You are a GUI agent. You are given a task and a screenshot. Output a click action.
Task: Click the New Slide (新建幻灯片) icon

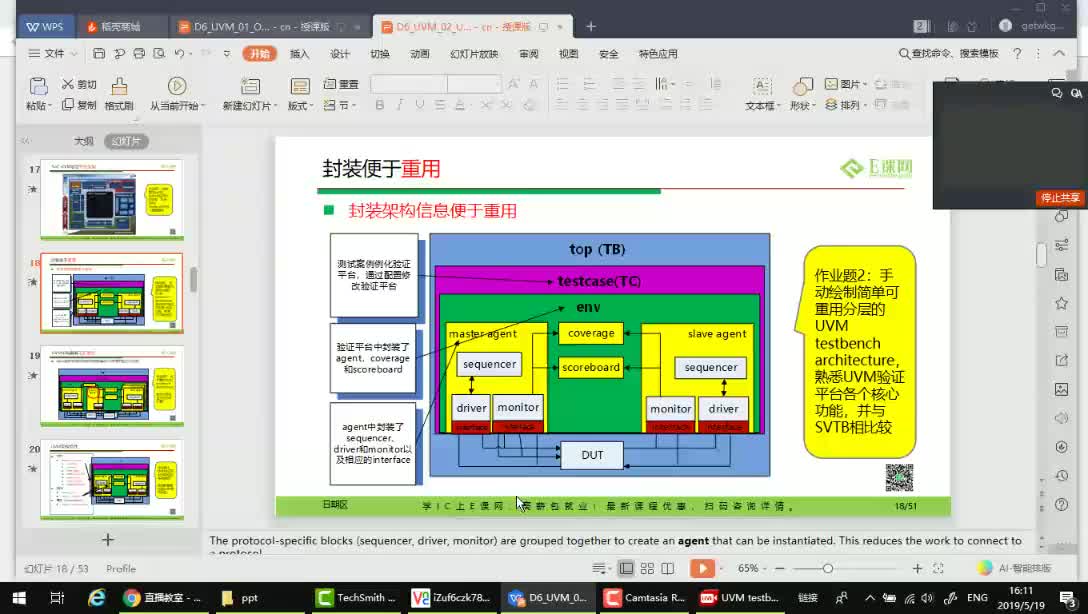point(250,86)
